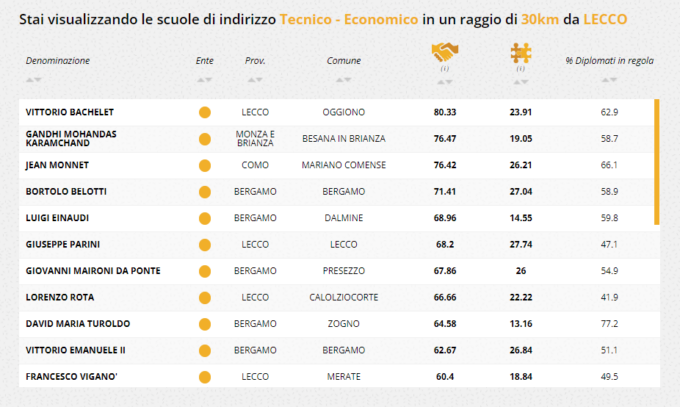The height and width of the screenshot is (407, 680).
Task: Click the orange vertical scrollbar on right
Action: click(x=657, y=160)
